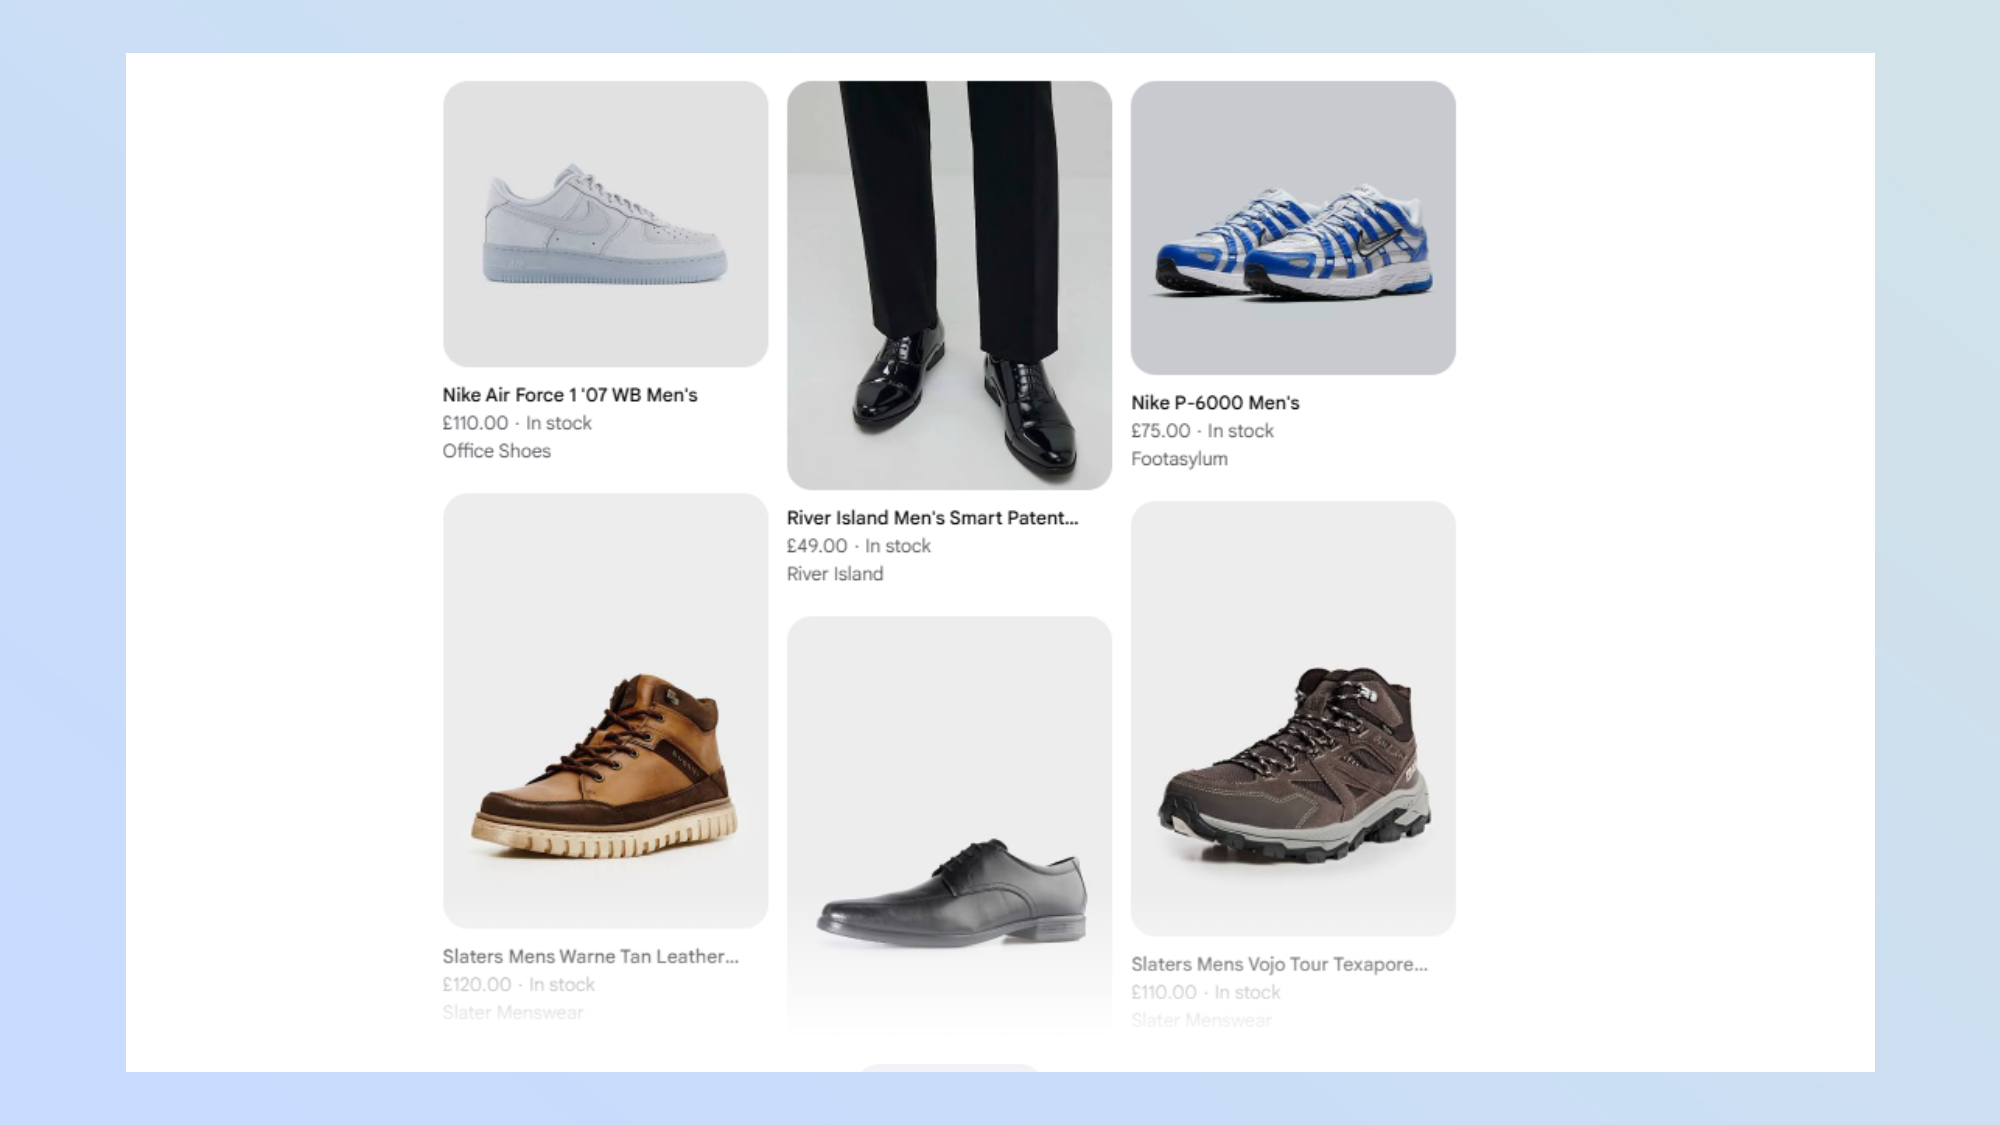Screen dimensions: 2000x1125
Task: Visit the Footasylum merchant link
Action: point(1180,459)
